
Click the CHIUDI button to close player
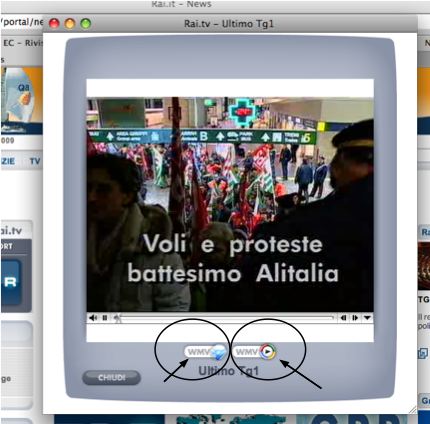[112, 378]
